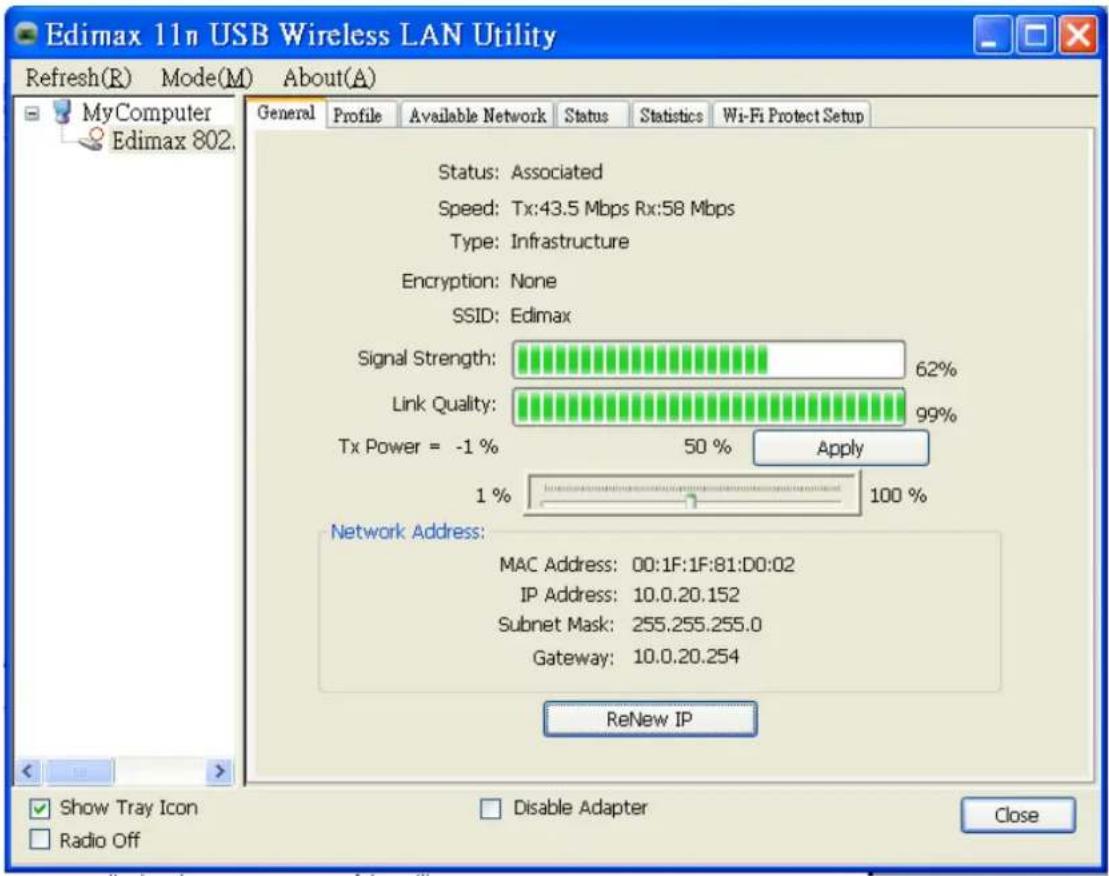1109x876 pixels.
Task: Uncheck the Show Tray Icon checkbox
Action: pos(40,808)
